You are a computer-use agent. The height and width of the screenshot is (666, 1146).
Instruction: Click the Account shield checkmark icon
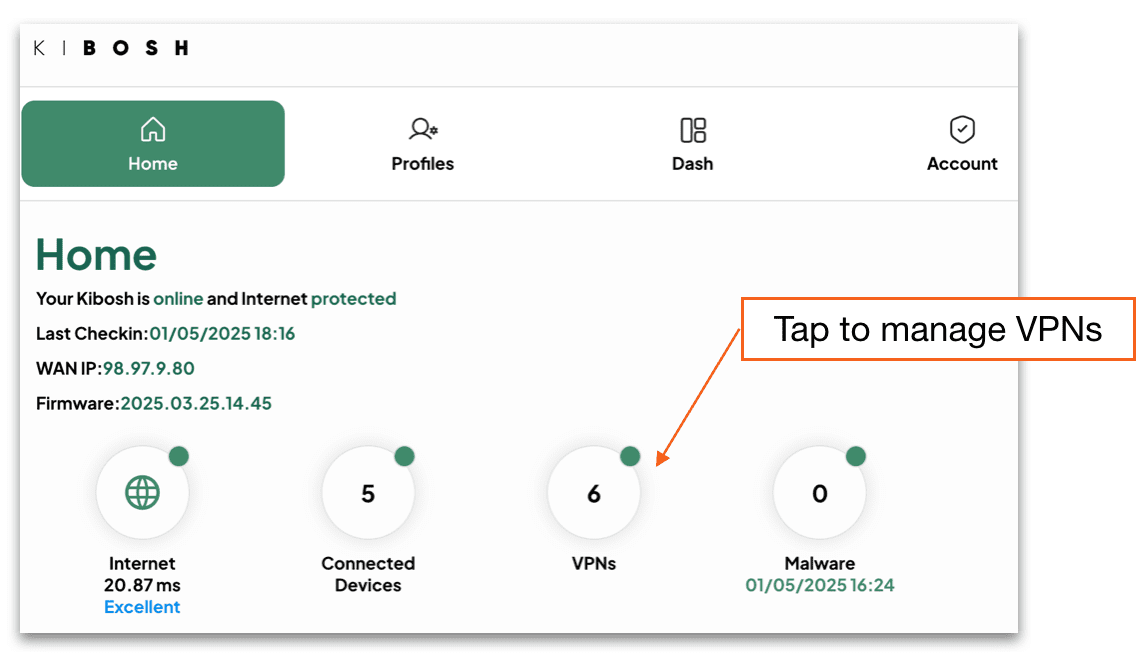(x=962, y=129)
